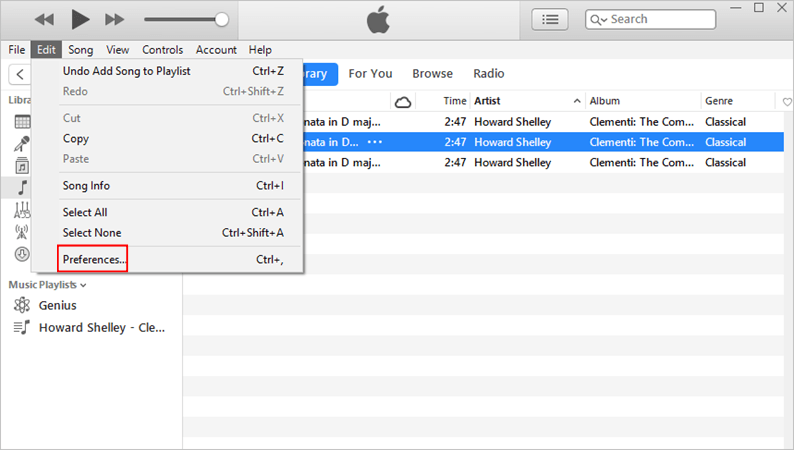The width and height of the screenshot is (794, 450).
Task: Switch to the Browse tab
Action: coord(432,73)
